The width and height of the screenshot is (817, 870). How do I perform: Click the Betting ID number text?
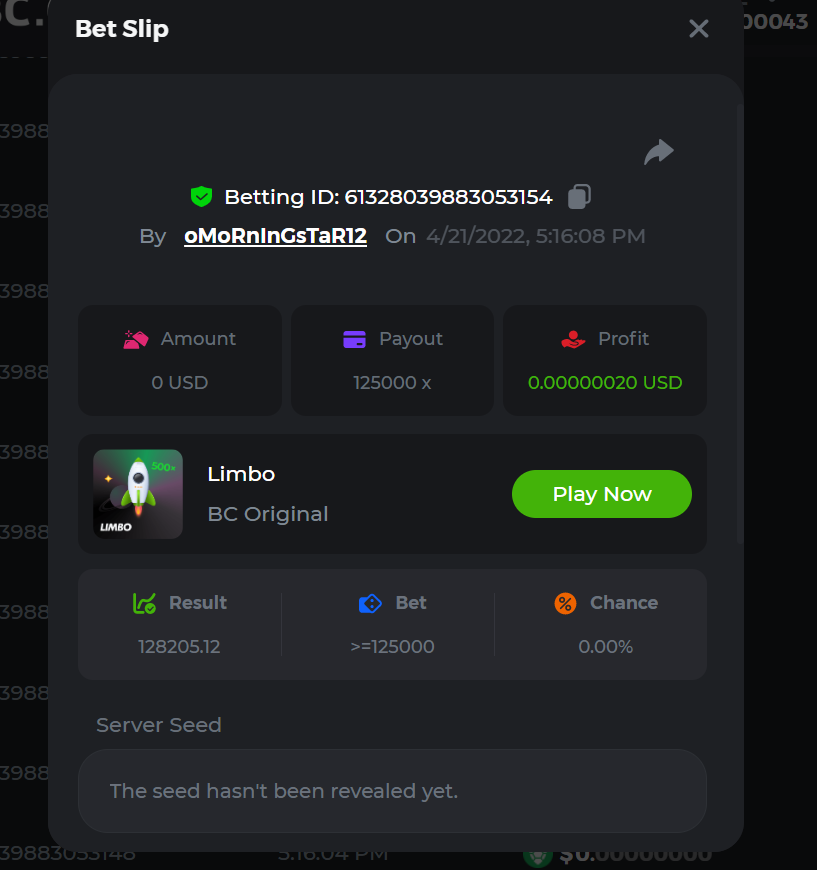coord(448,197)
